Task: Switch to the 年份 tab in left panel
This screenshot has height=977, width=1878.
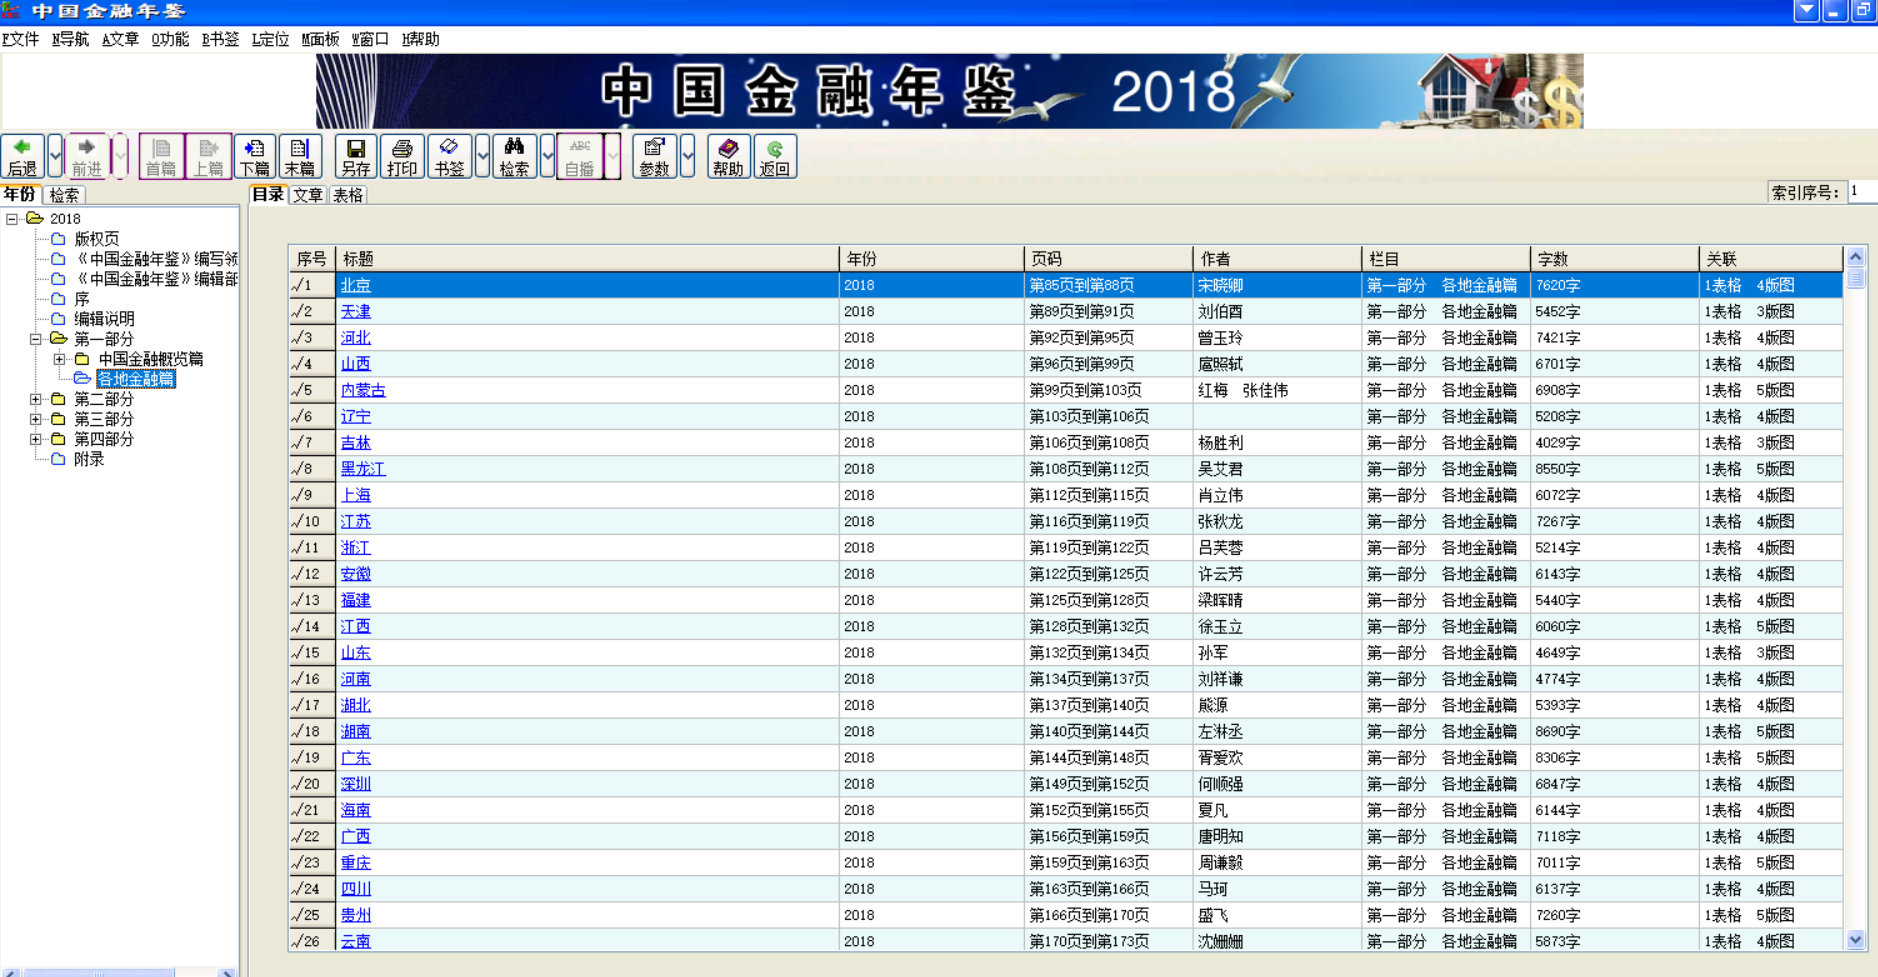Action: click(x=20, y=195)
